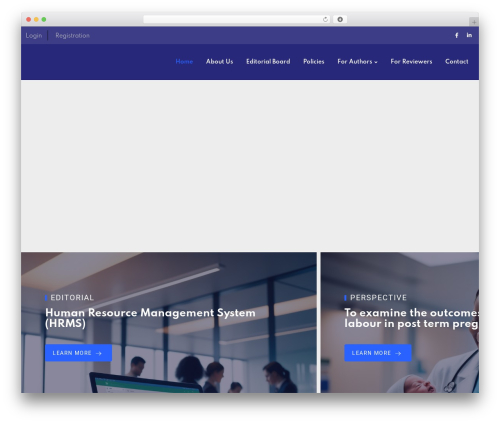The height and width of the screenshot is (423, 500).
Task: Go to the Contact page
Action: coord(456,62)
